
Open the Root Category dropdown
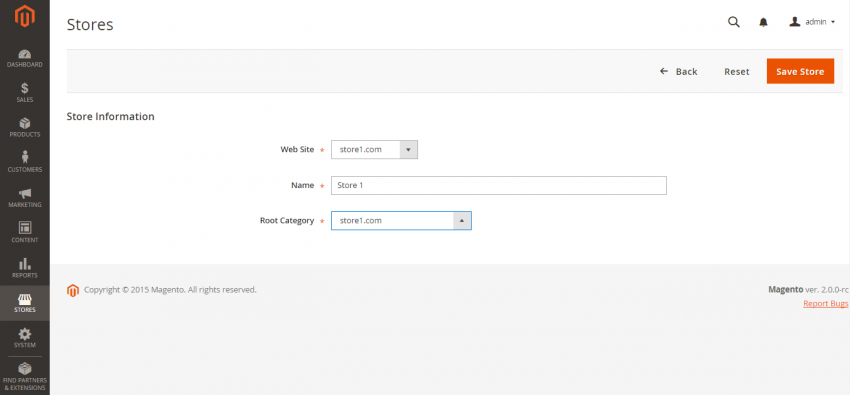(401, 221)
